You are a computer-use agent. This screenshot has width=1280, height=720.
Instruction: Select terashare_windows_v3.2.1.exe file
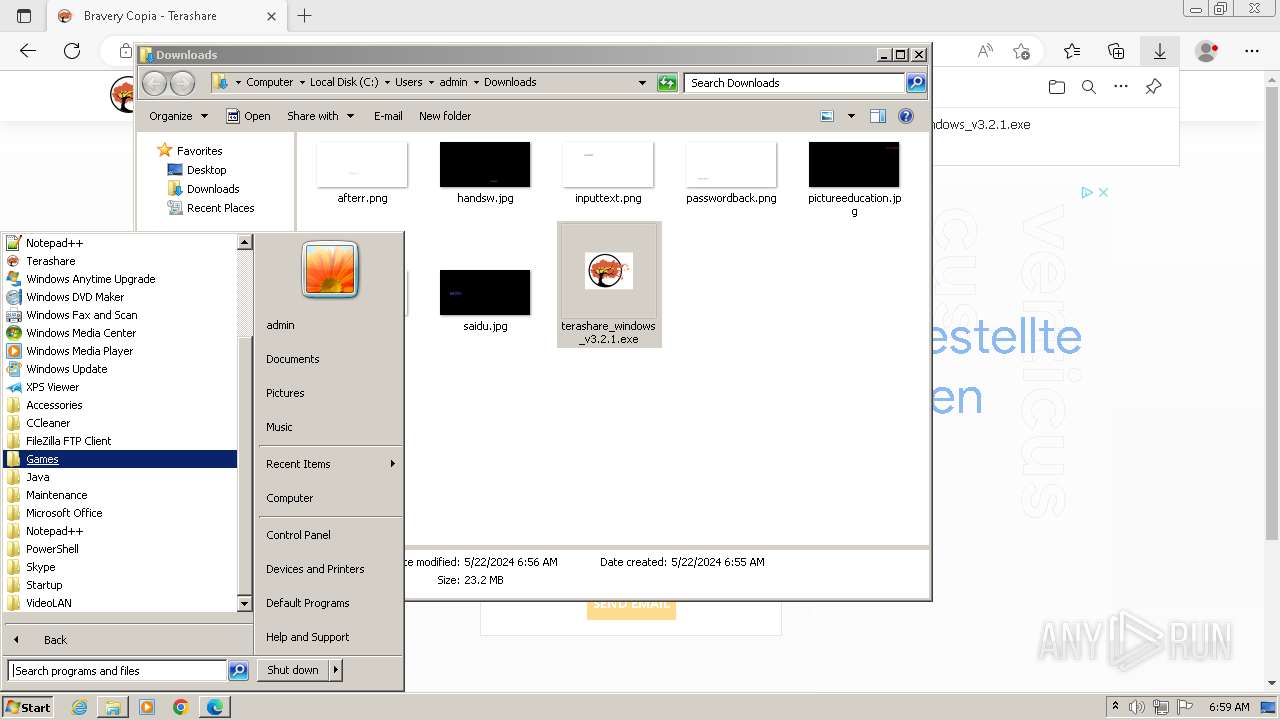click(609, 285)
